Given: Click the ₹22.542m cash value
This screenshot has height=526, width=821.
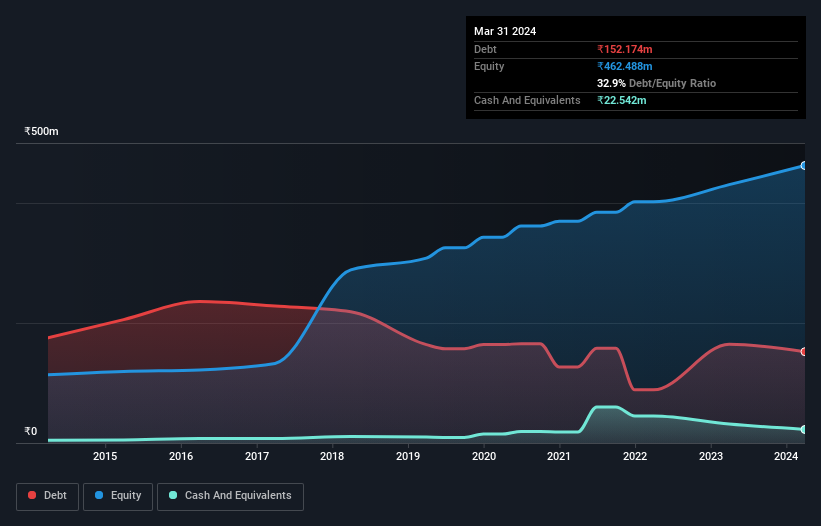Looking at the screenshot, I should coord(622,100).
